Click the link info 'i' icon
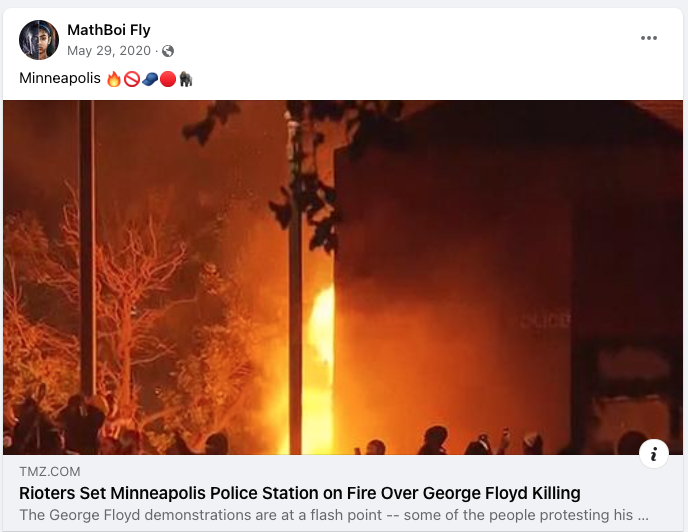688x532 pixels. pos(654,453)
